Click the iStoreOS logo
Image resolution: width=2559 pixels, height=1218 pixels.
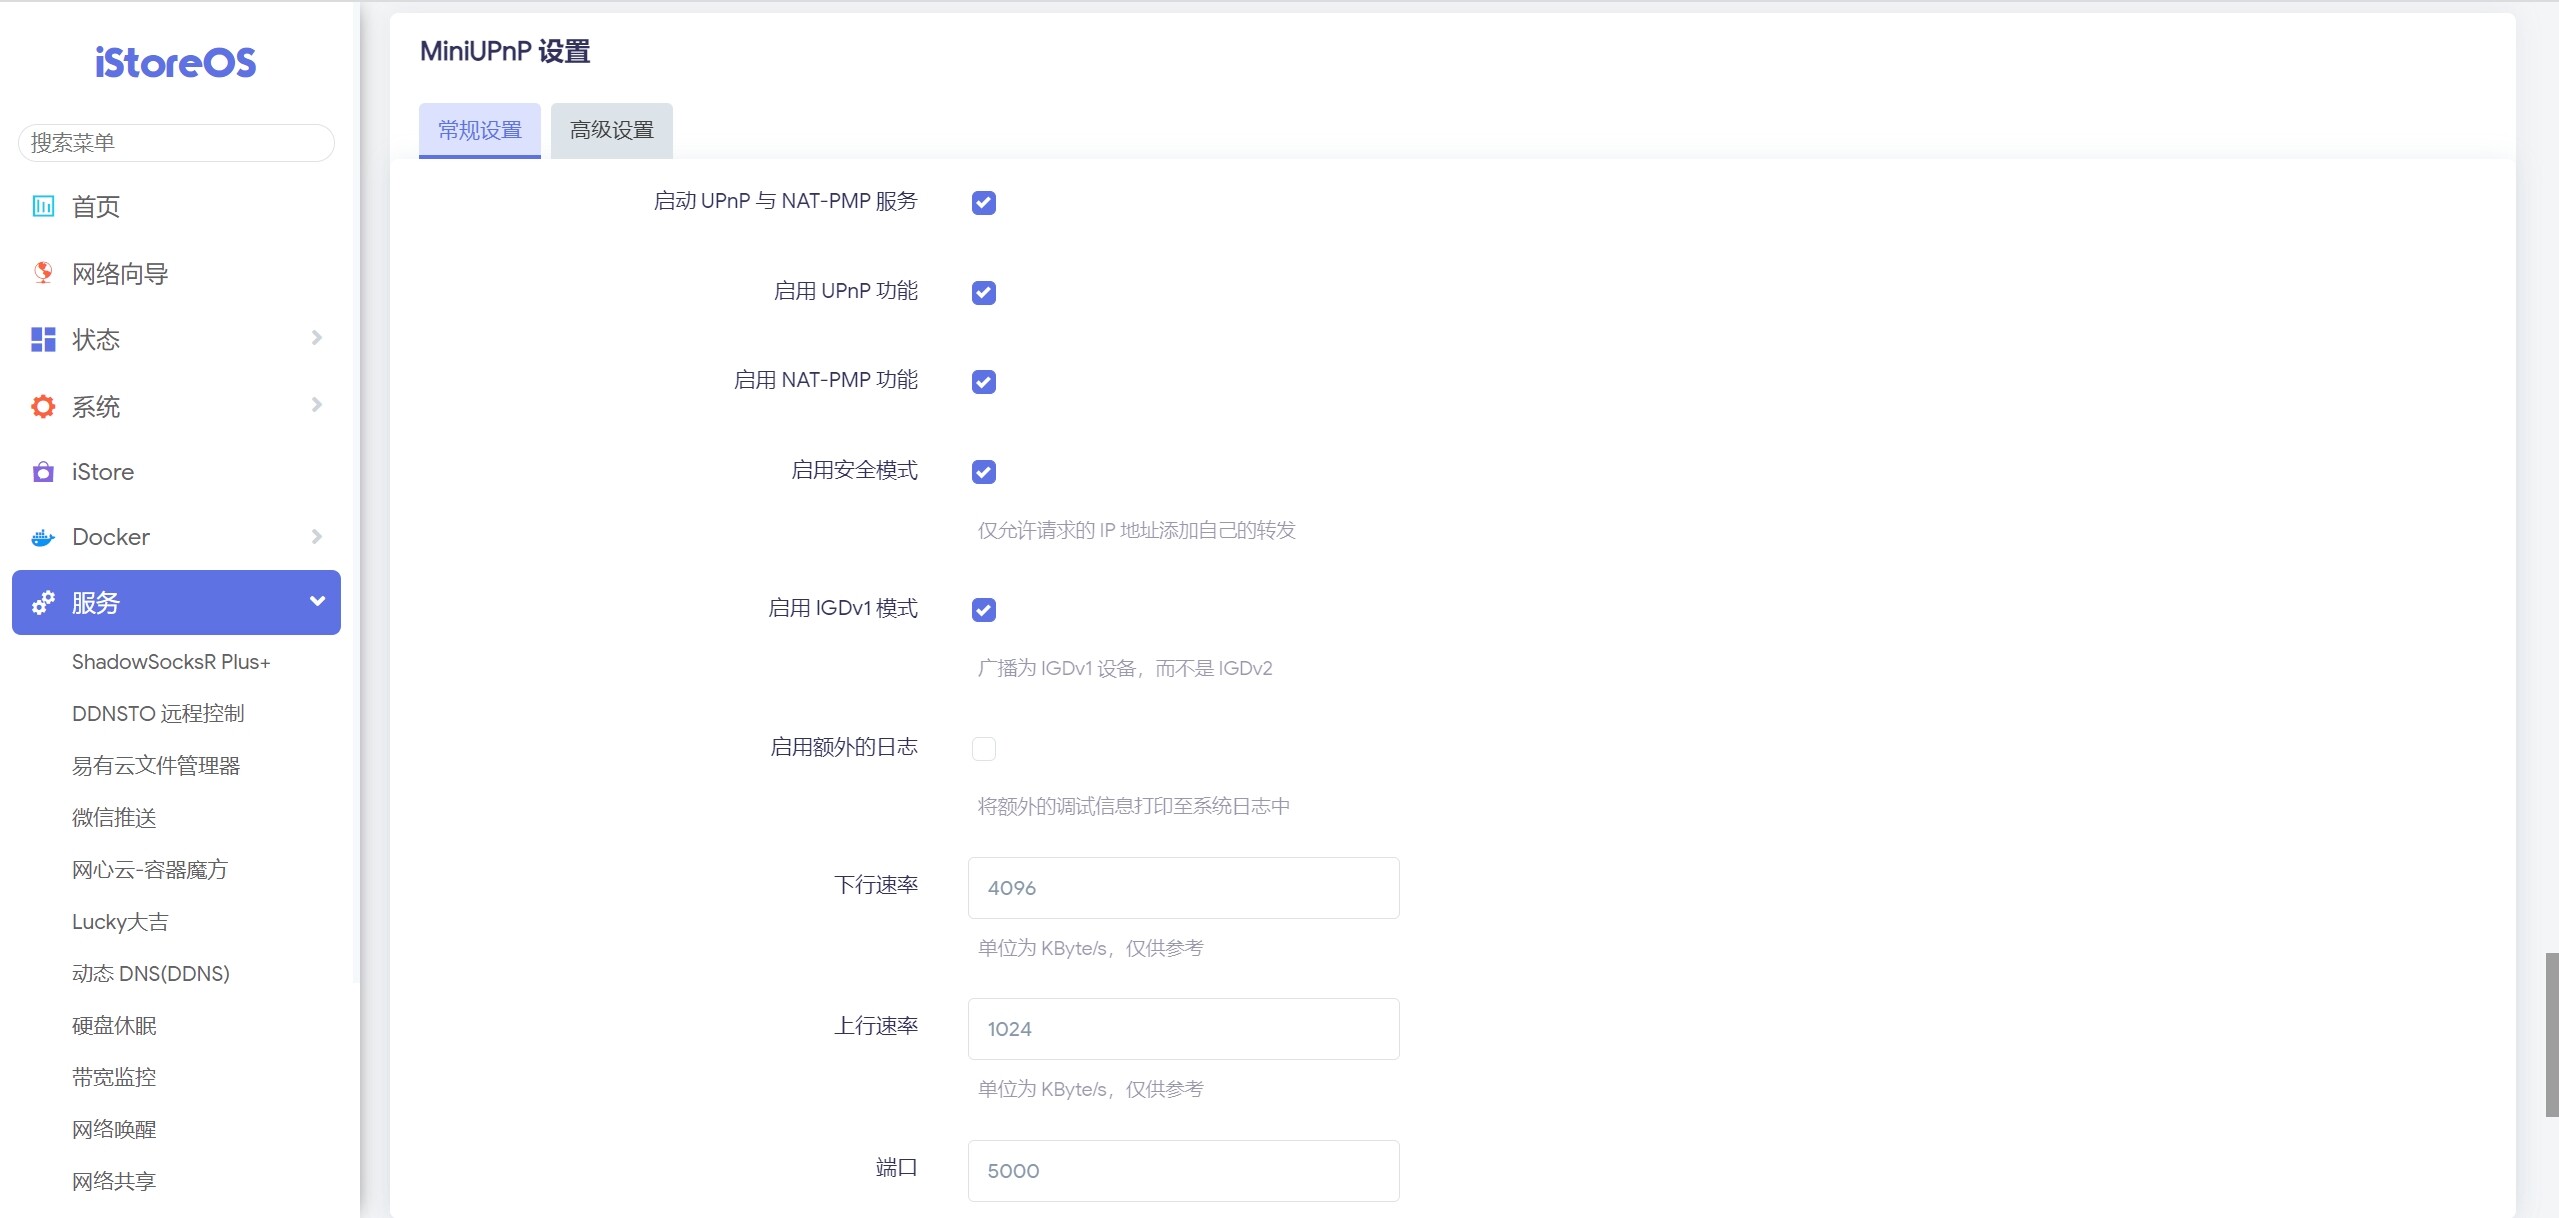[176, 63]
